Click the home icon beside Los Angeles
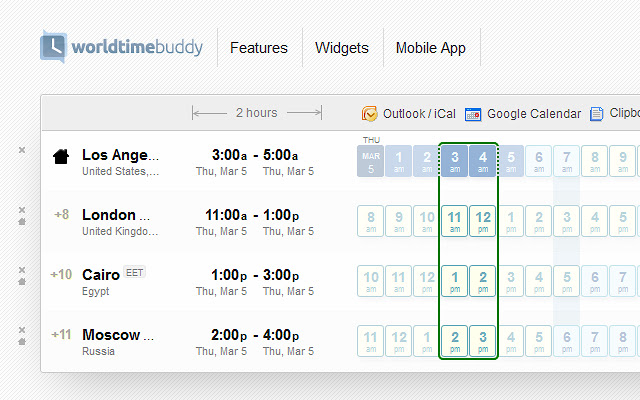 tap(61, 156)
